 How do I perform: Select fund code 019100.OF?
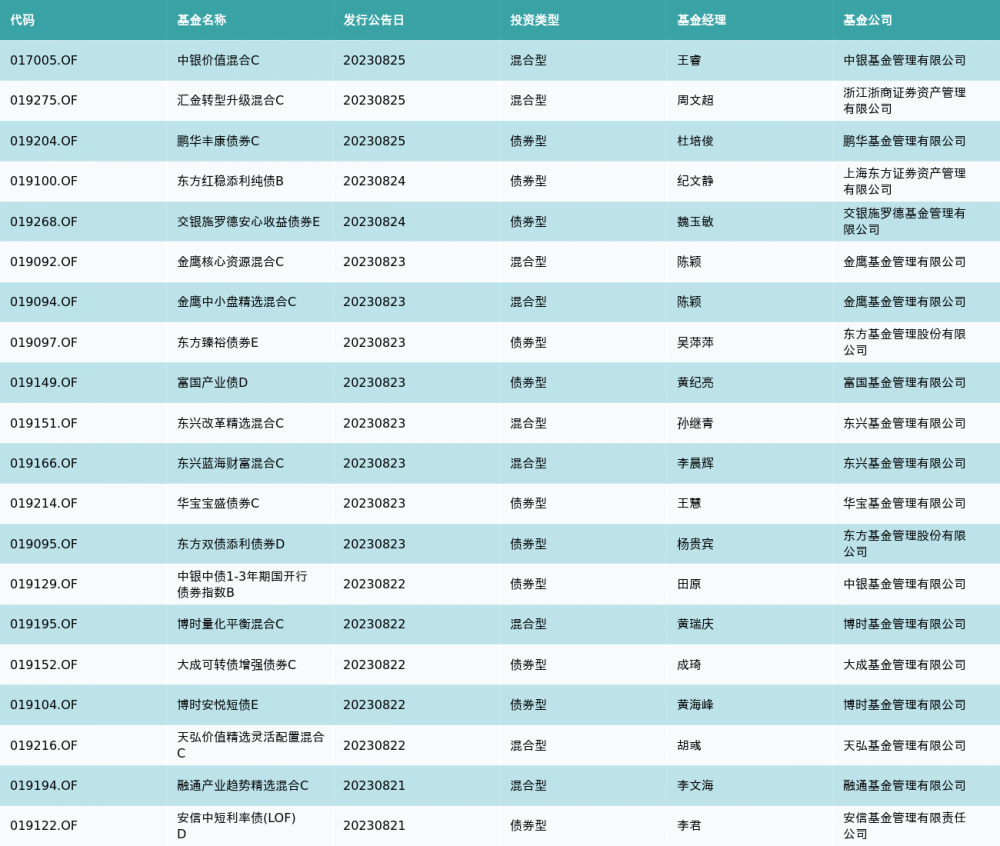pos(43,181)
